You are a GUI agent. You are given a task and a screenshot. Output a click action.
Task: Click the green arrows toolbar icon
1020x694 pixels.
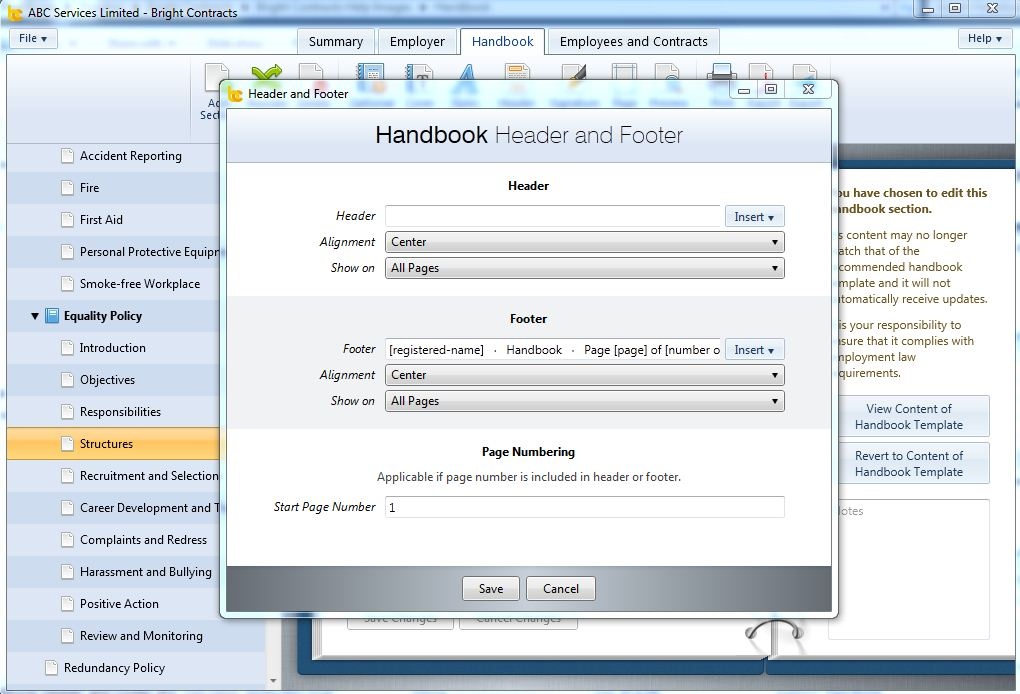coord(267,72)
